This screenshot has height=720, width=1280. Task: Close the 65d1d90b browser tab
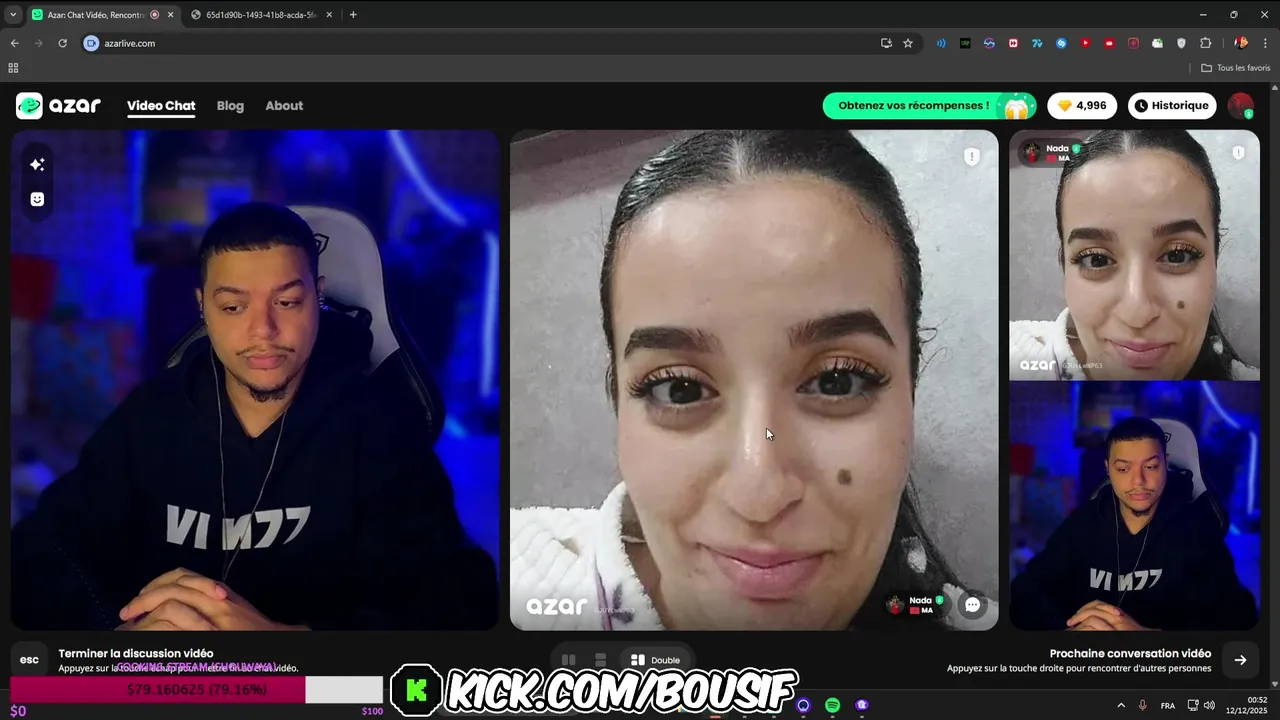coord(327,15)
